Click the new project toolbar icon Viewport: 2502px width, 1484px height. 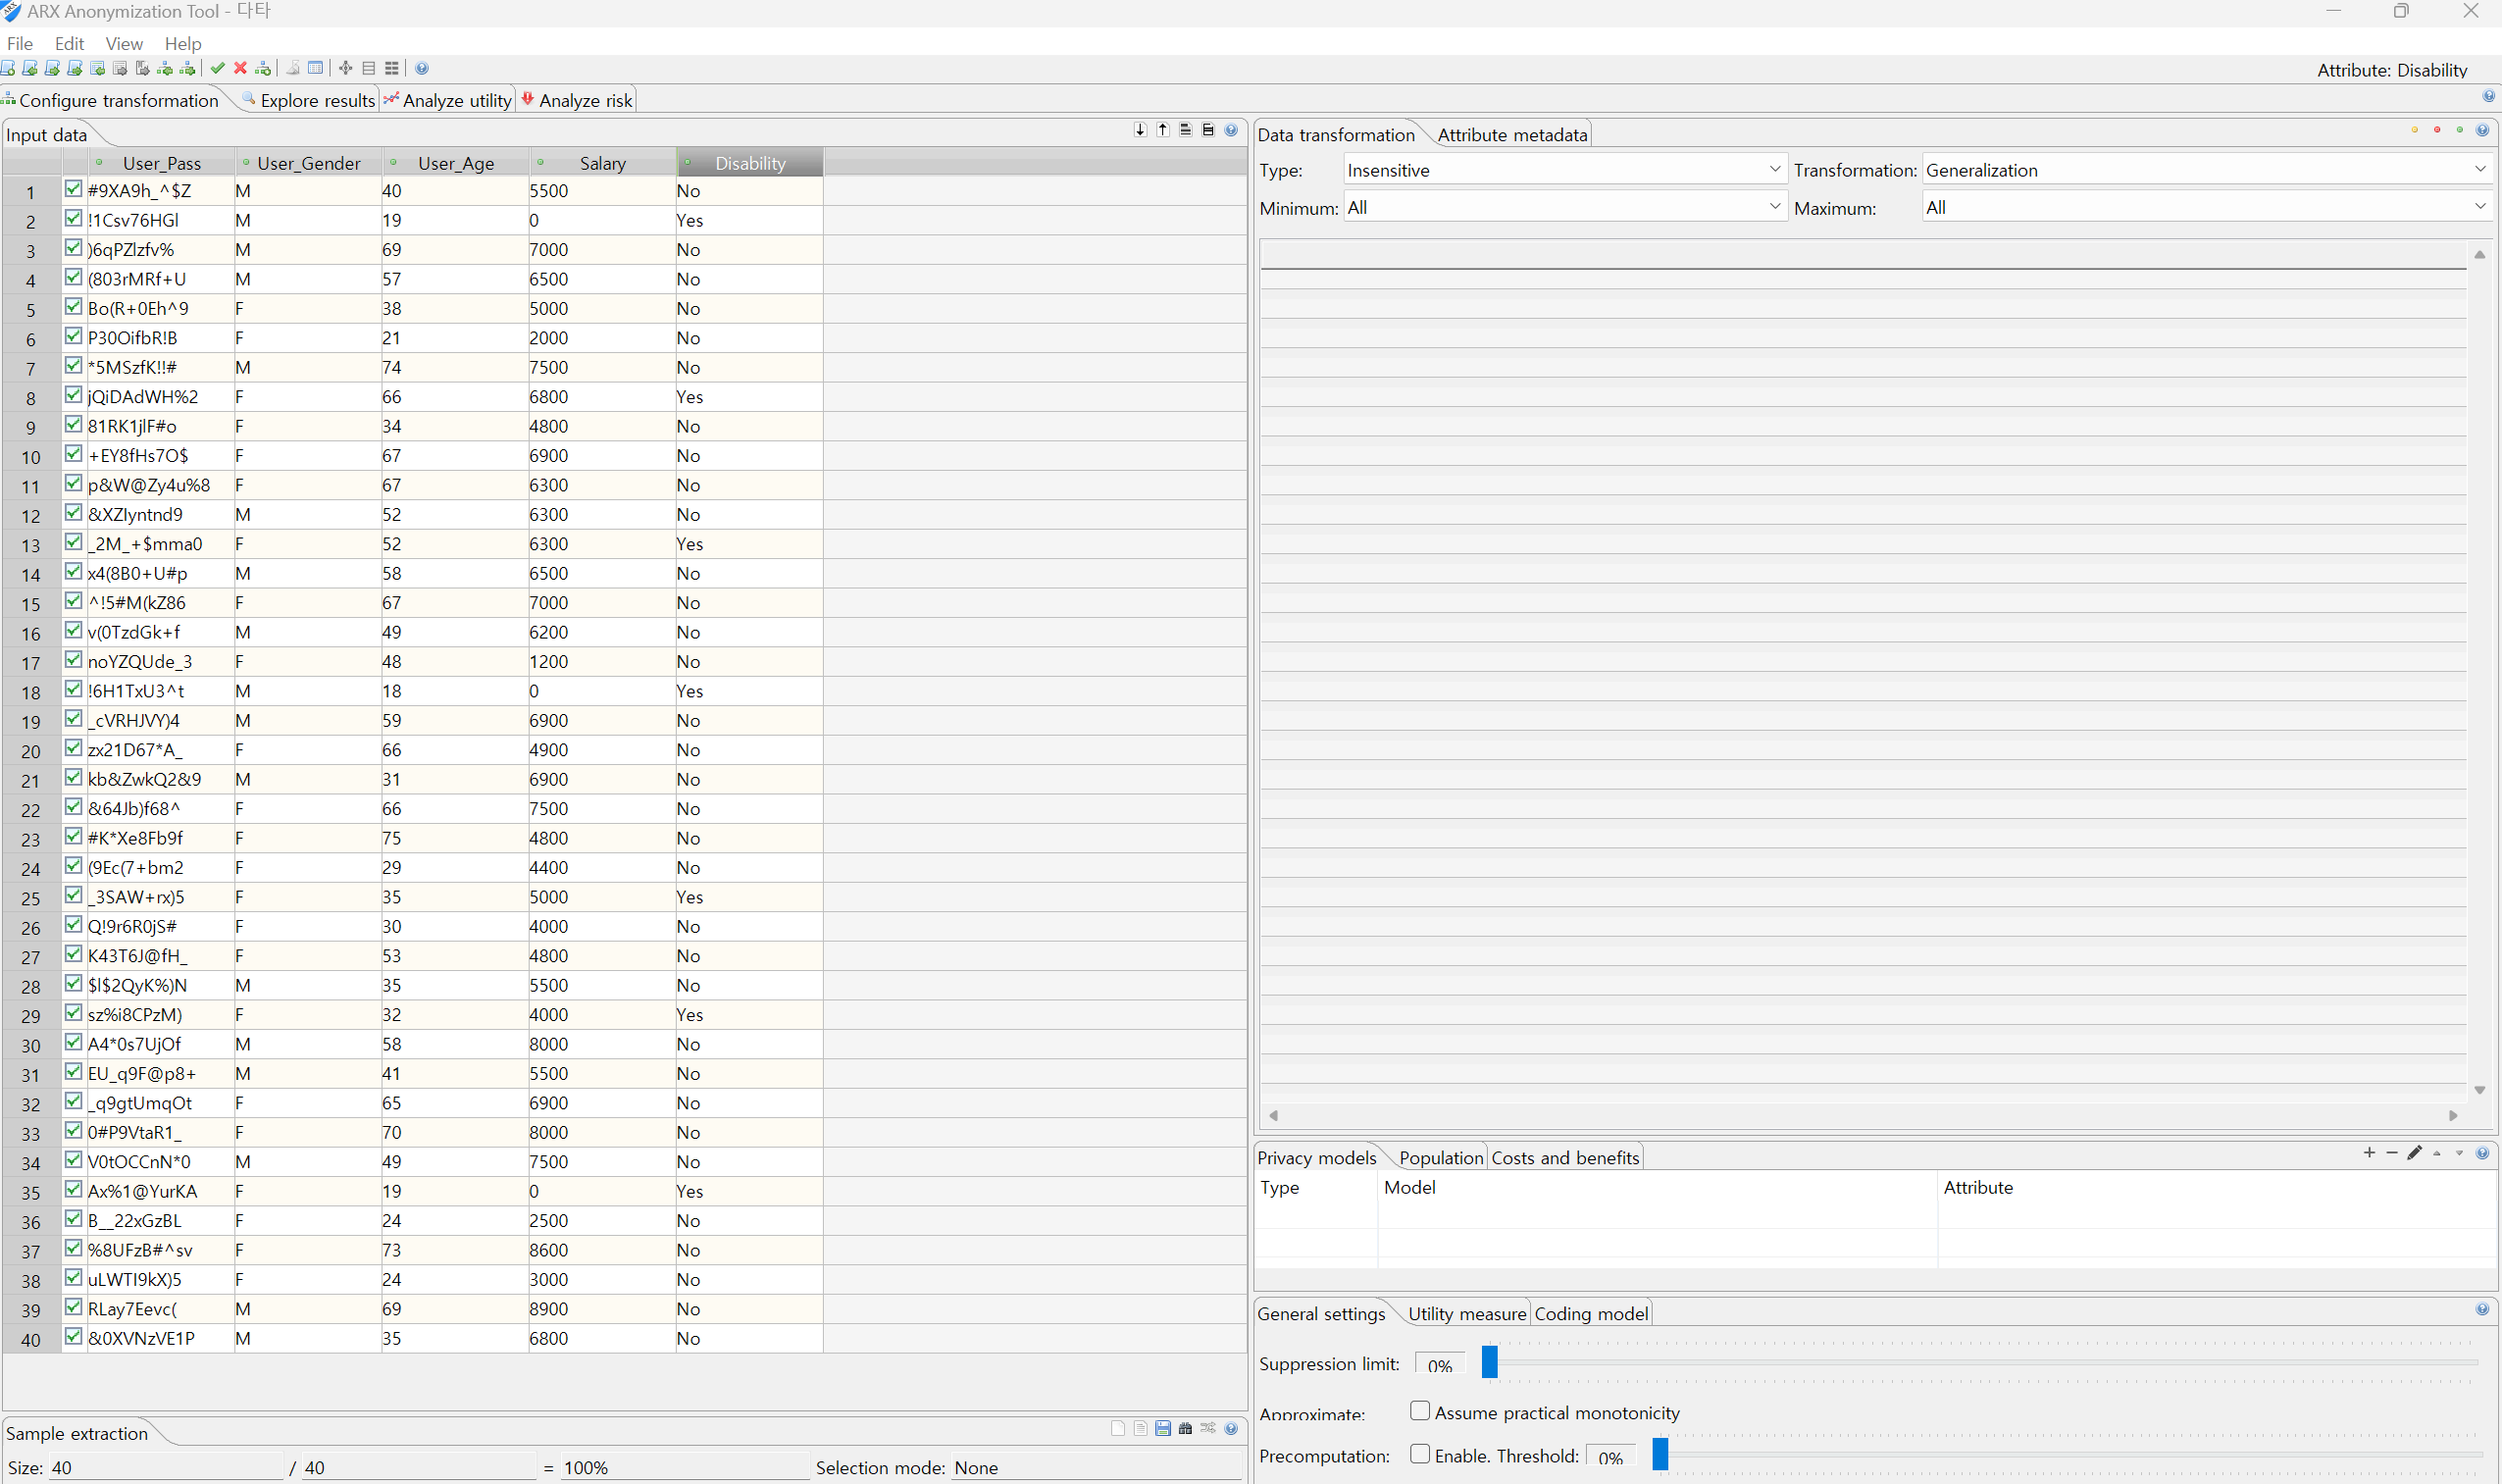pos(8,68)
